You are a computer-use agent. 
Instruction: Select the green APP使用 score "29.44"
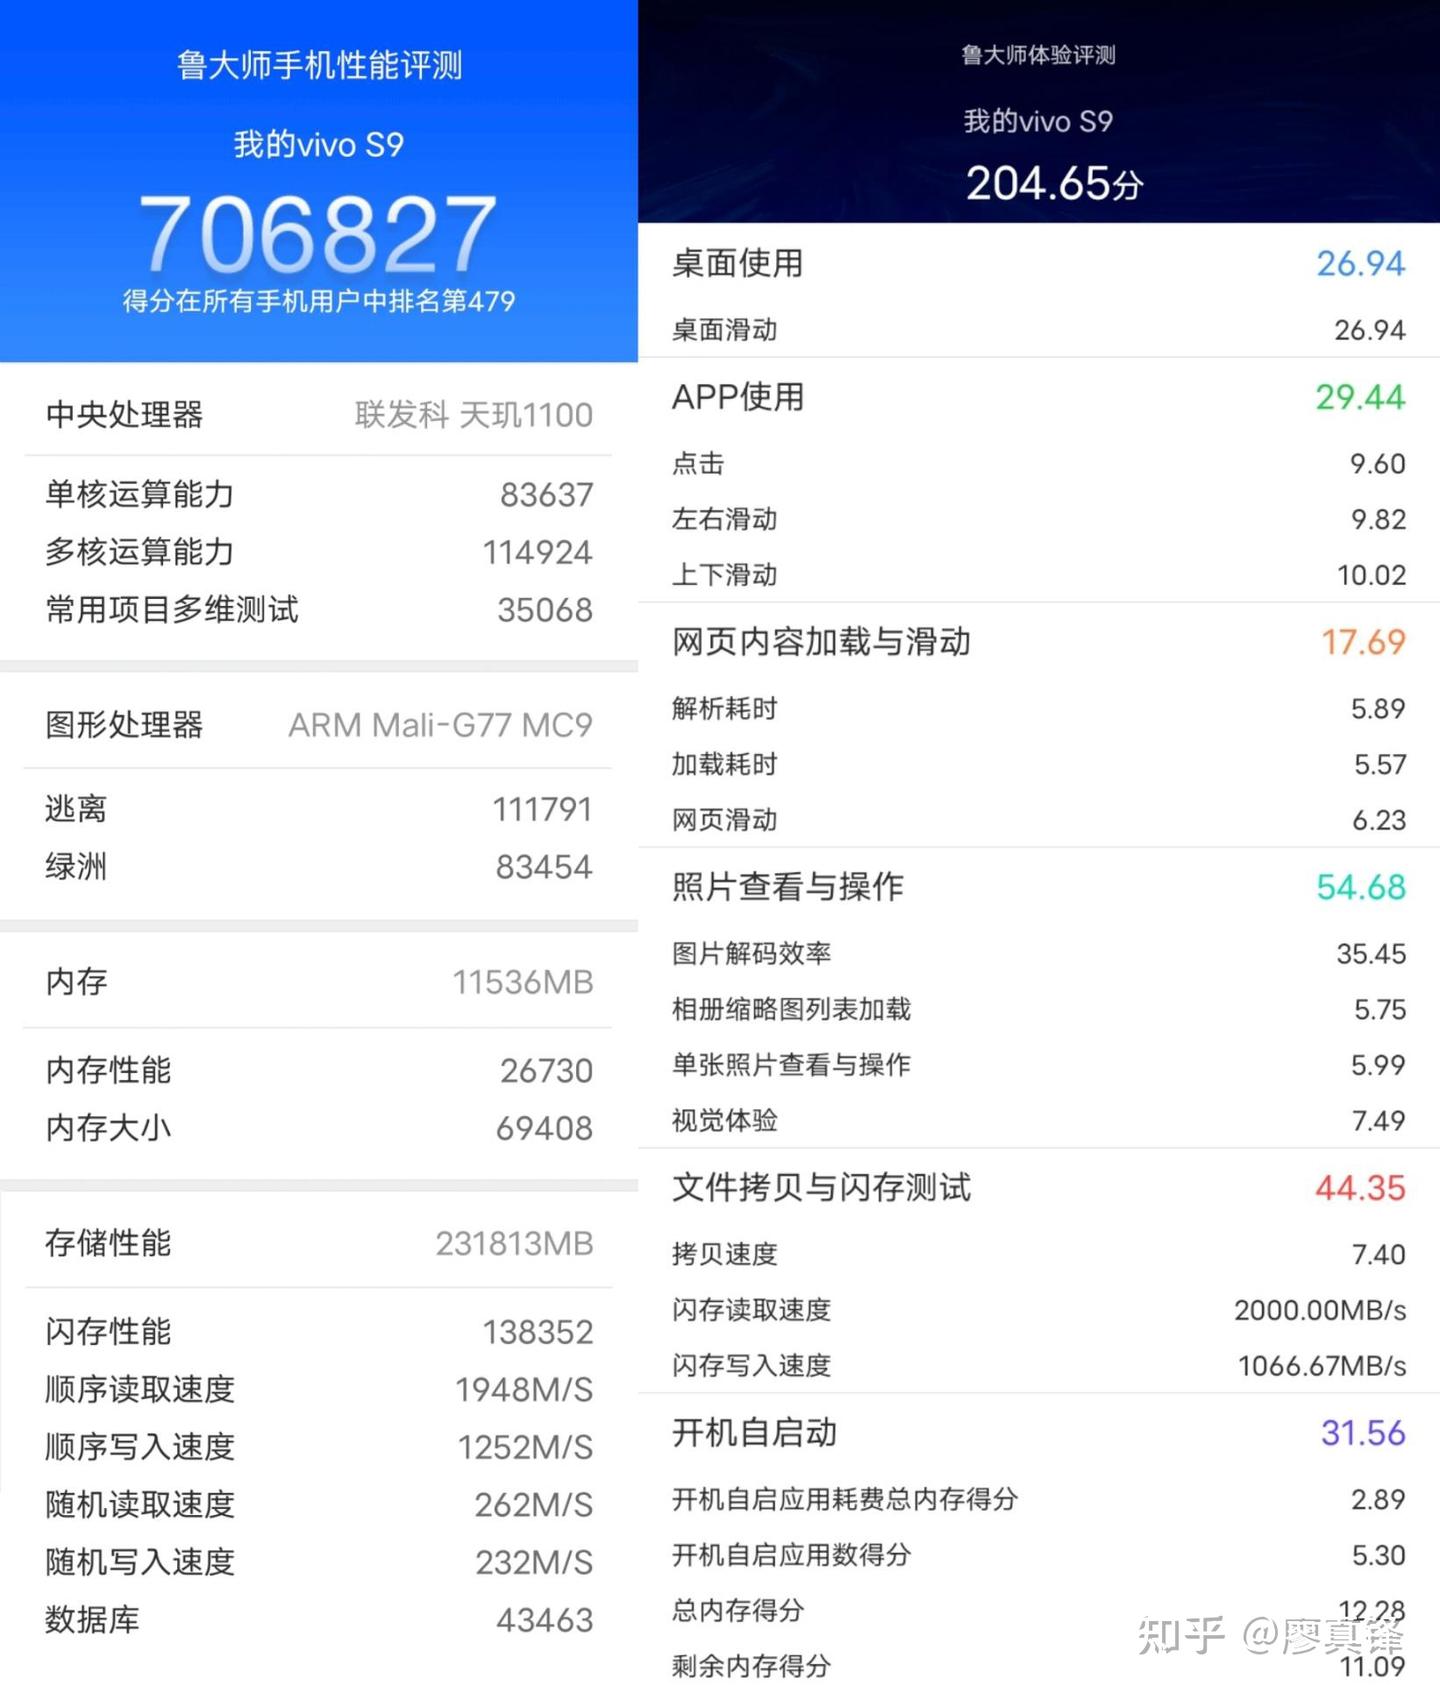pyautogui.click(x=1360, y=397)
